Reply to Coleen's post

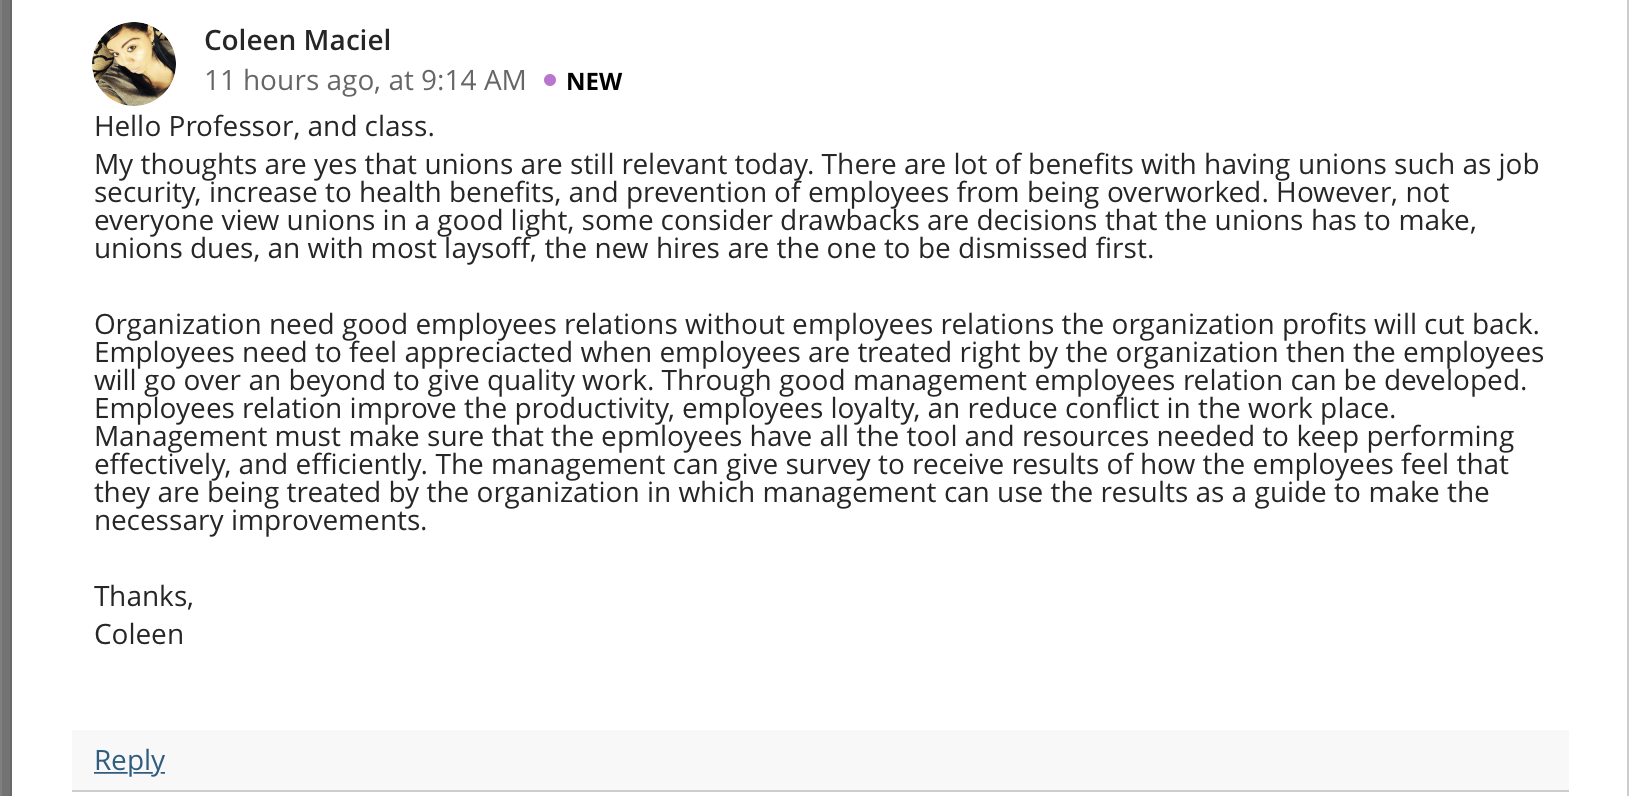129,760
